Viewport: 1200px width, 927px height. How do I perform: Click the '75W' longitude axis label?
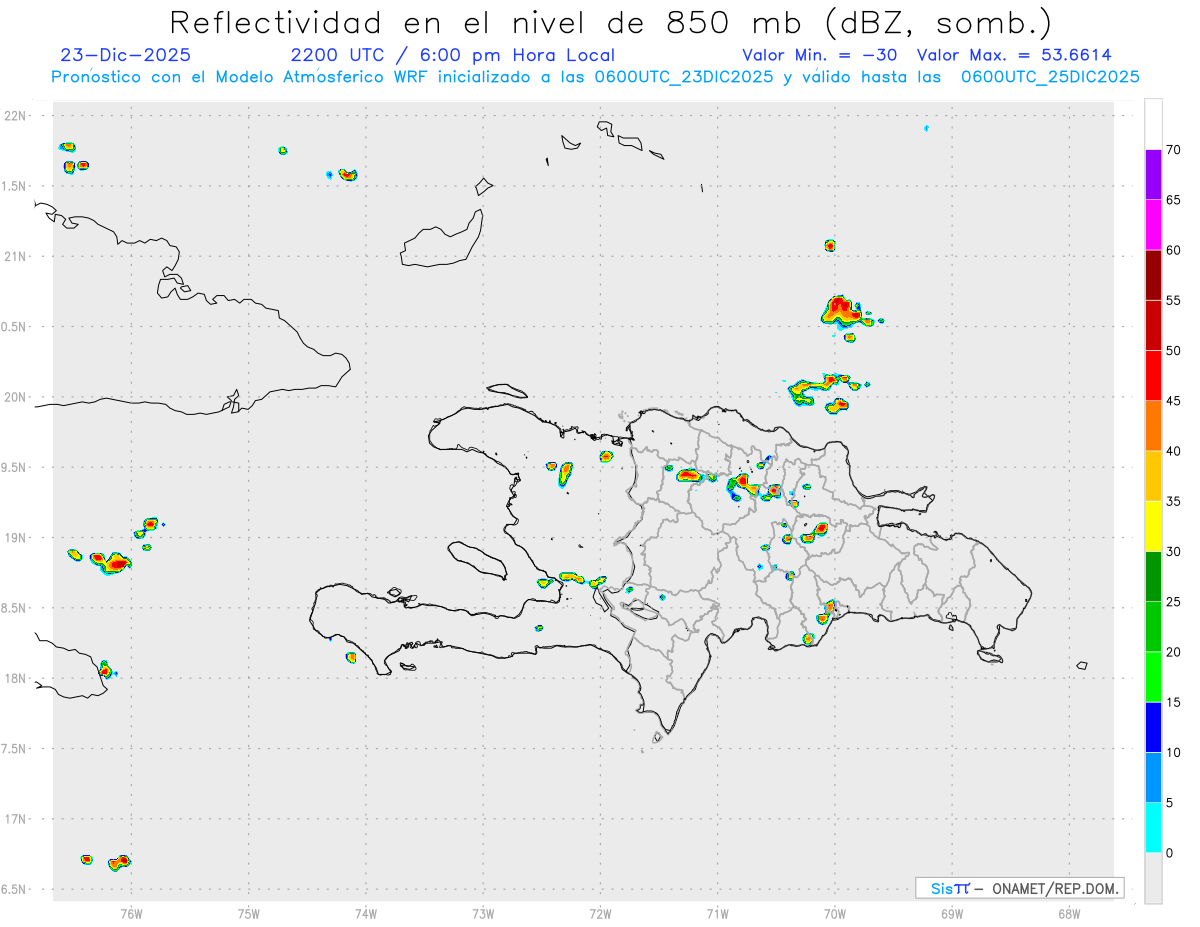click(249, 914)
